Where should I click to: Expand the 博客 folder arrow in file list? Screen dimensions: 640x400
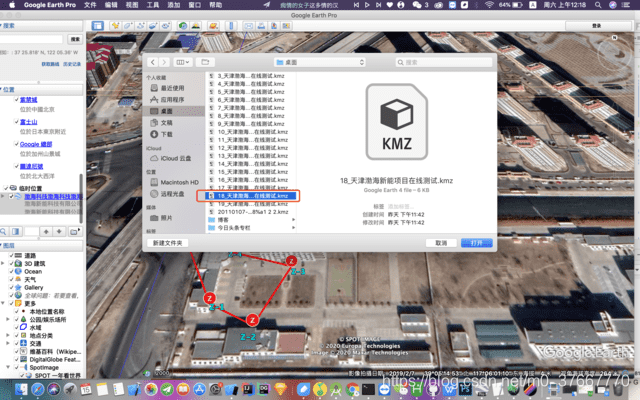(x=293, y=220)
